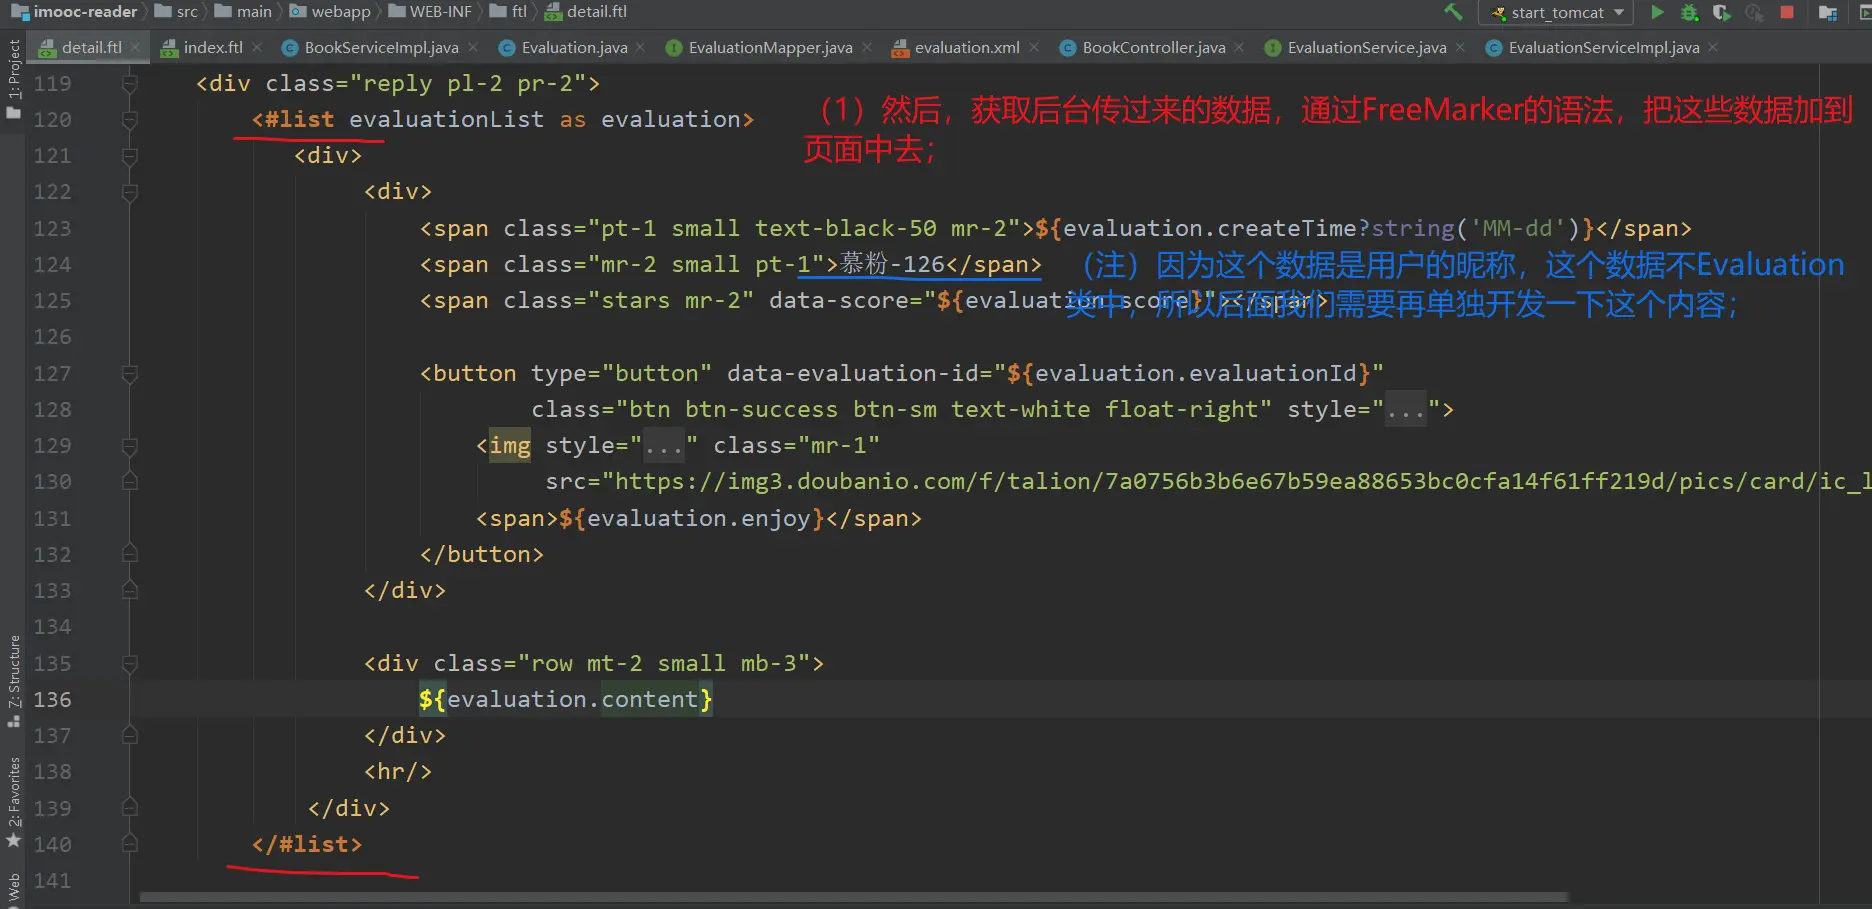
Task: Collapse the #list block at line 120
Action: tap(130, 120)
